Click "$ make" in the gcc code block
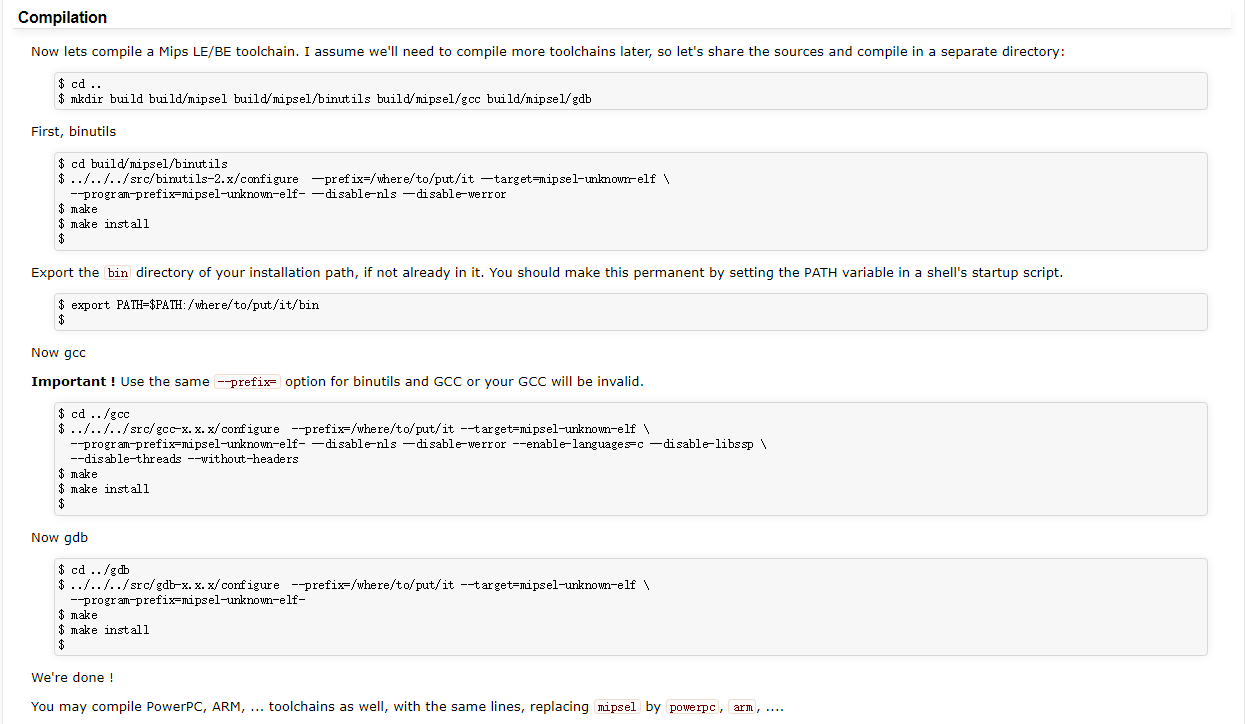Screen dimensions: 1245x724 click(78, 474)
